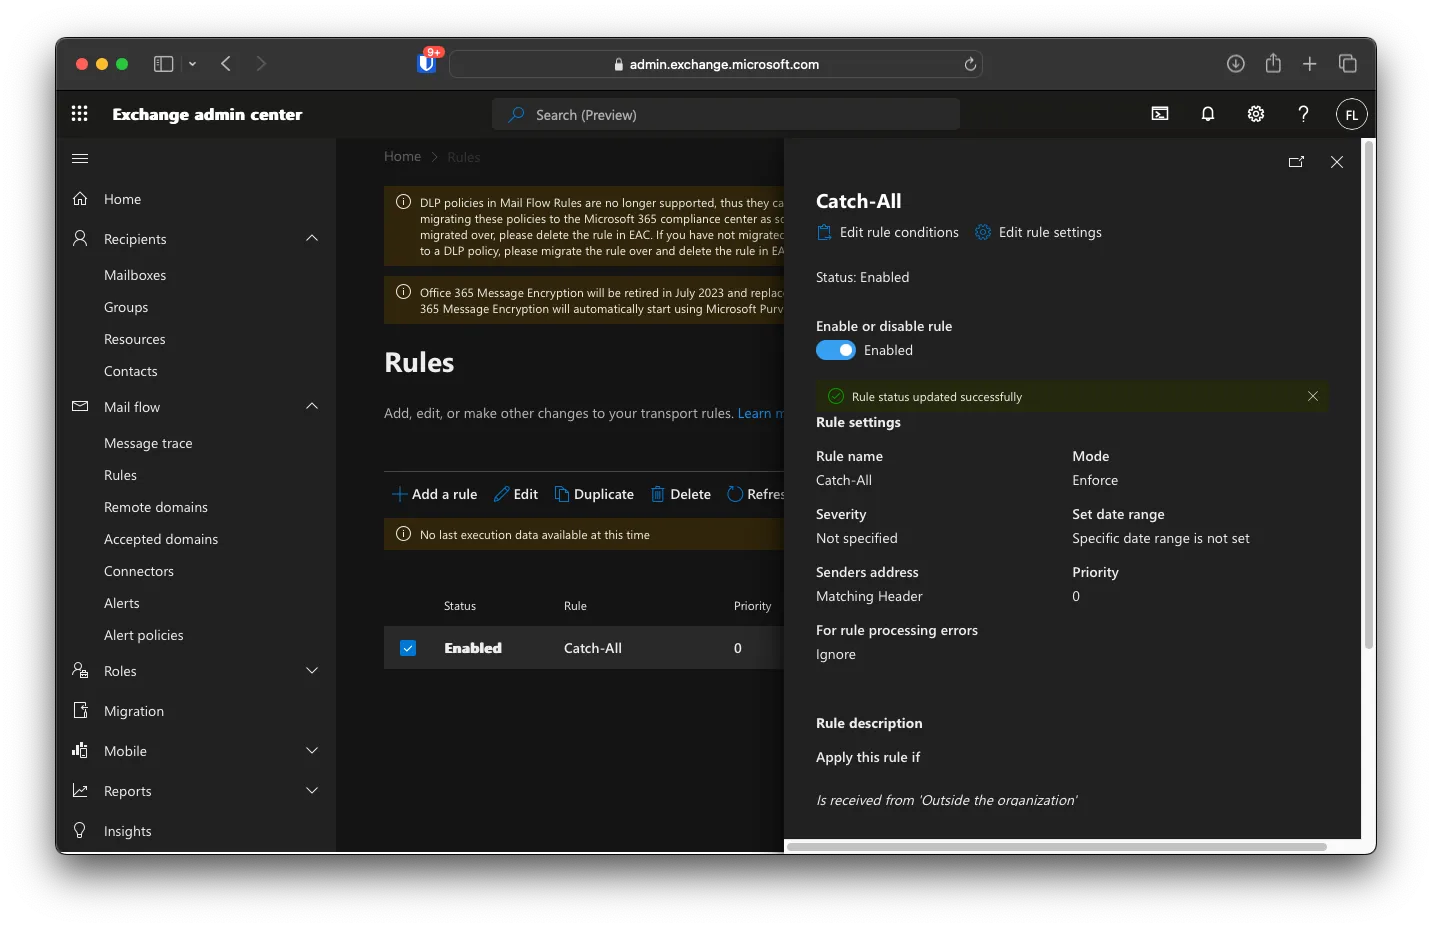Click the Safari sidebar toggle icon
Screen dimensions: 1432x928
coord(163,64)
